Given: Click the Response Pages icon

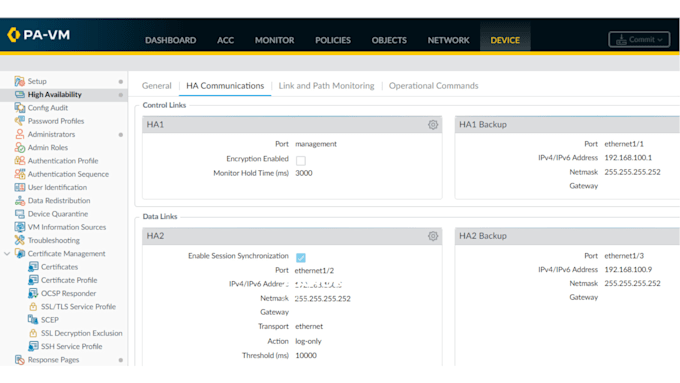Looking at the screenshot, I should click(20, 360).
